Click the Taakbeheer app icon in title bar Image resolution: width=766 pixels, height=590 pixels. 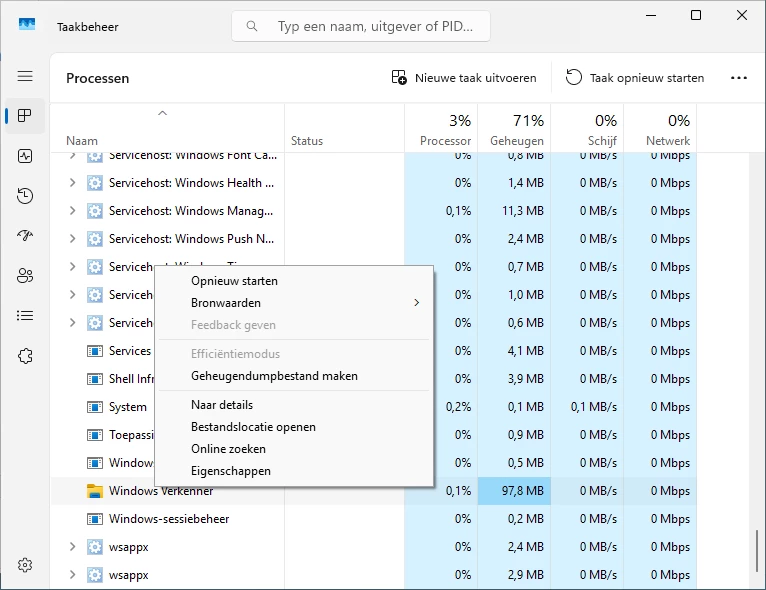27,24
